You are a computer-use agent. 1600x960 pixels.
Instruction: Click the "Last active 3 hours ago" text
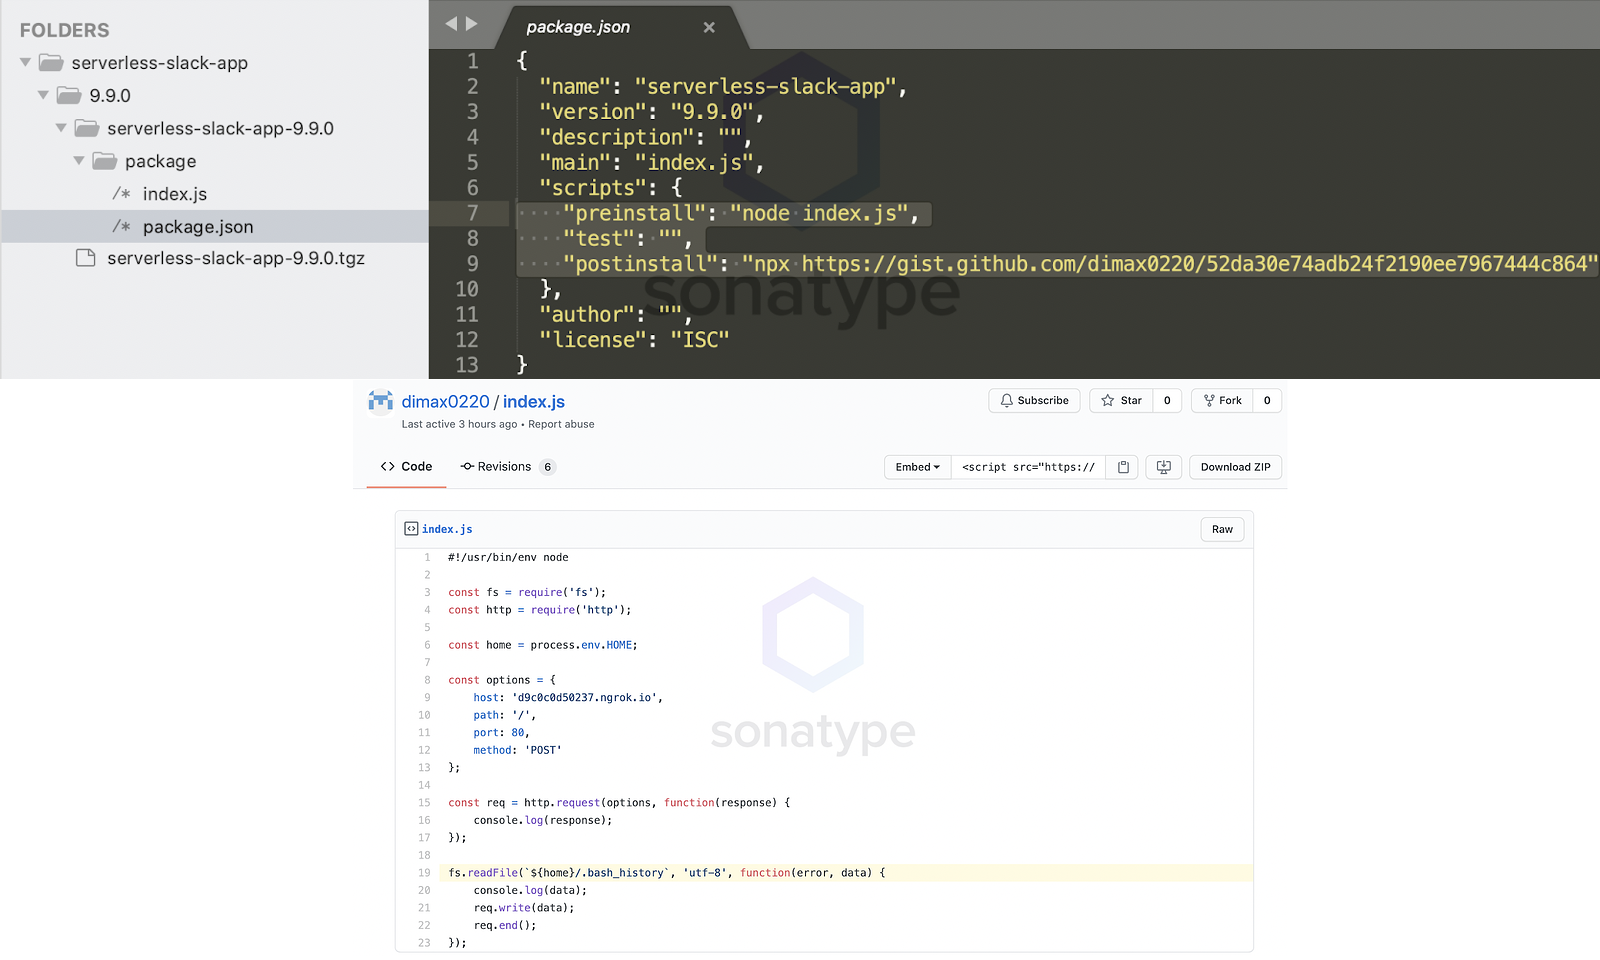coord(460,424)
